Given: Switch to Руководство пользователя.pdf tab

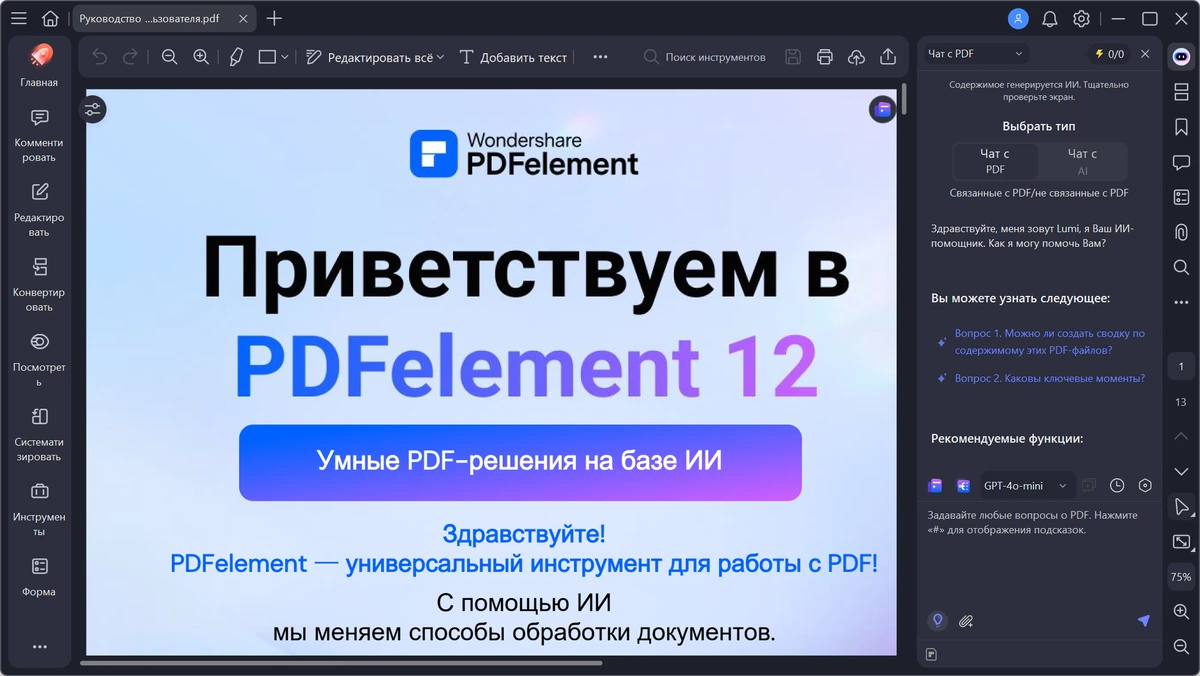Looking at the screenshot, I should [x=150, y=18].
